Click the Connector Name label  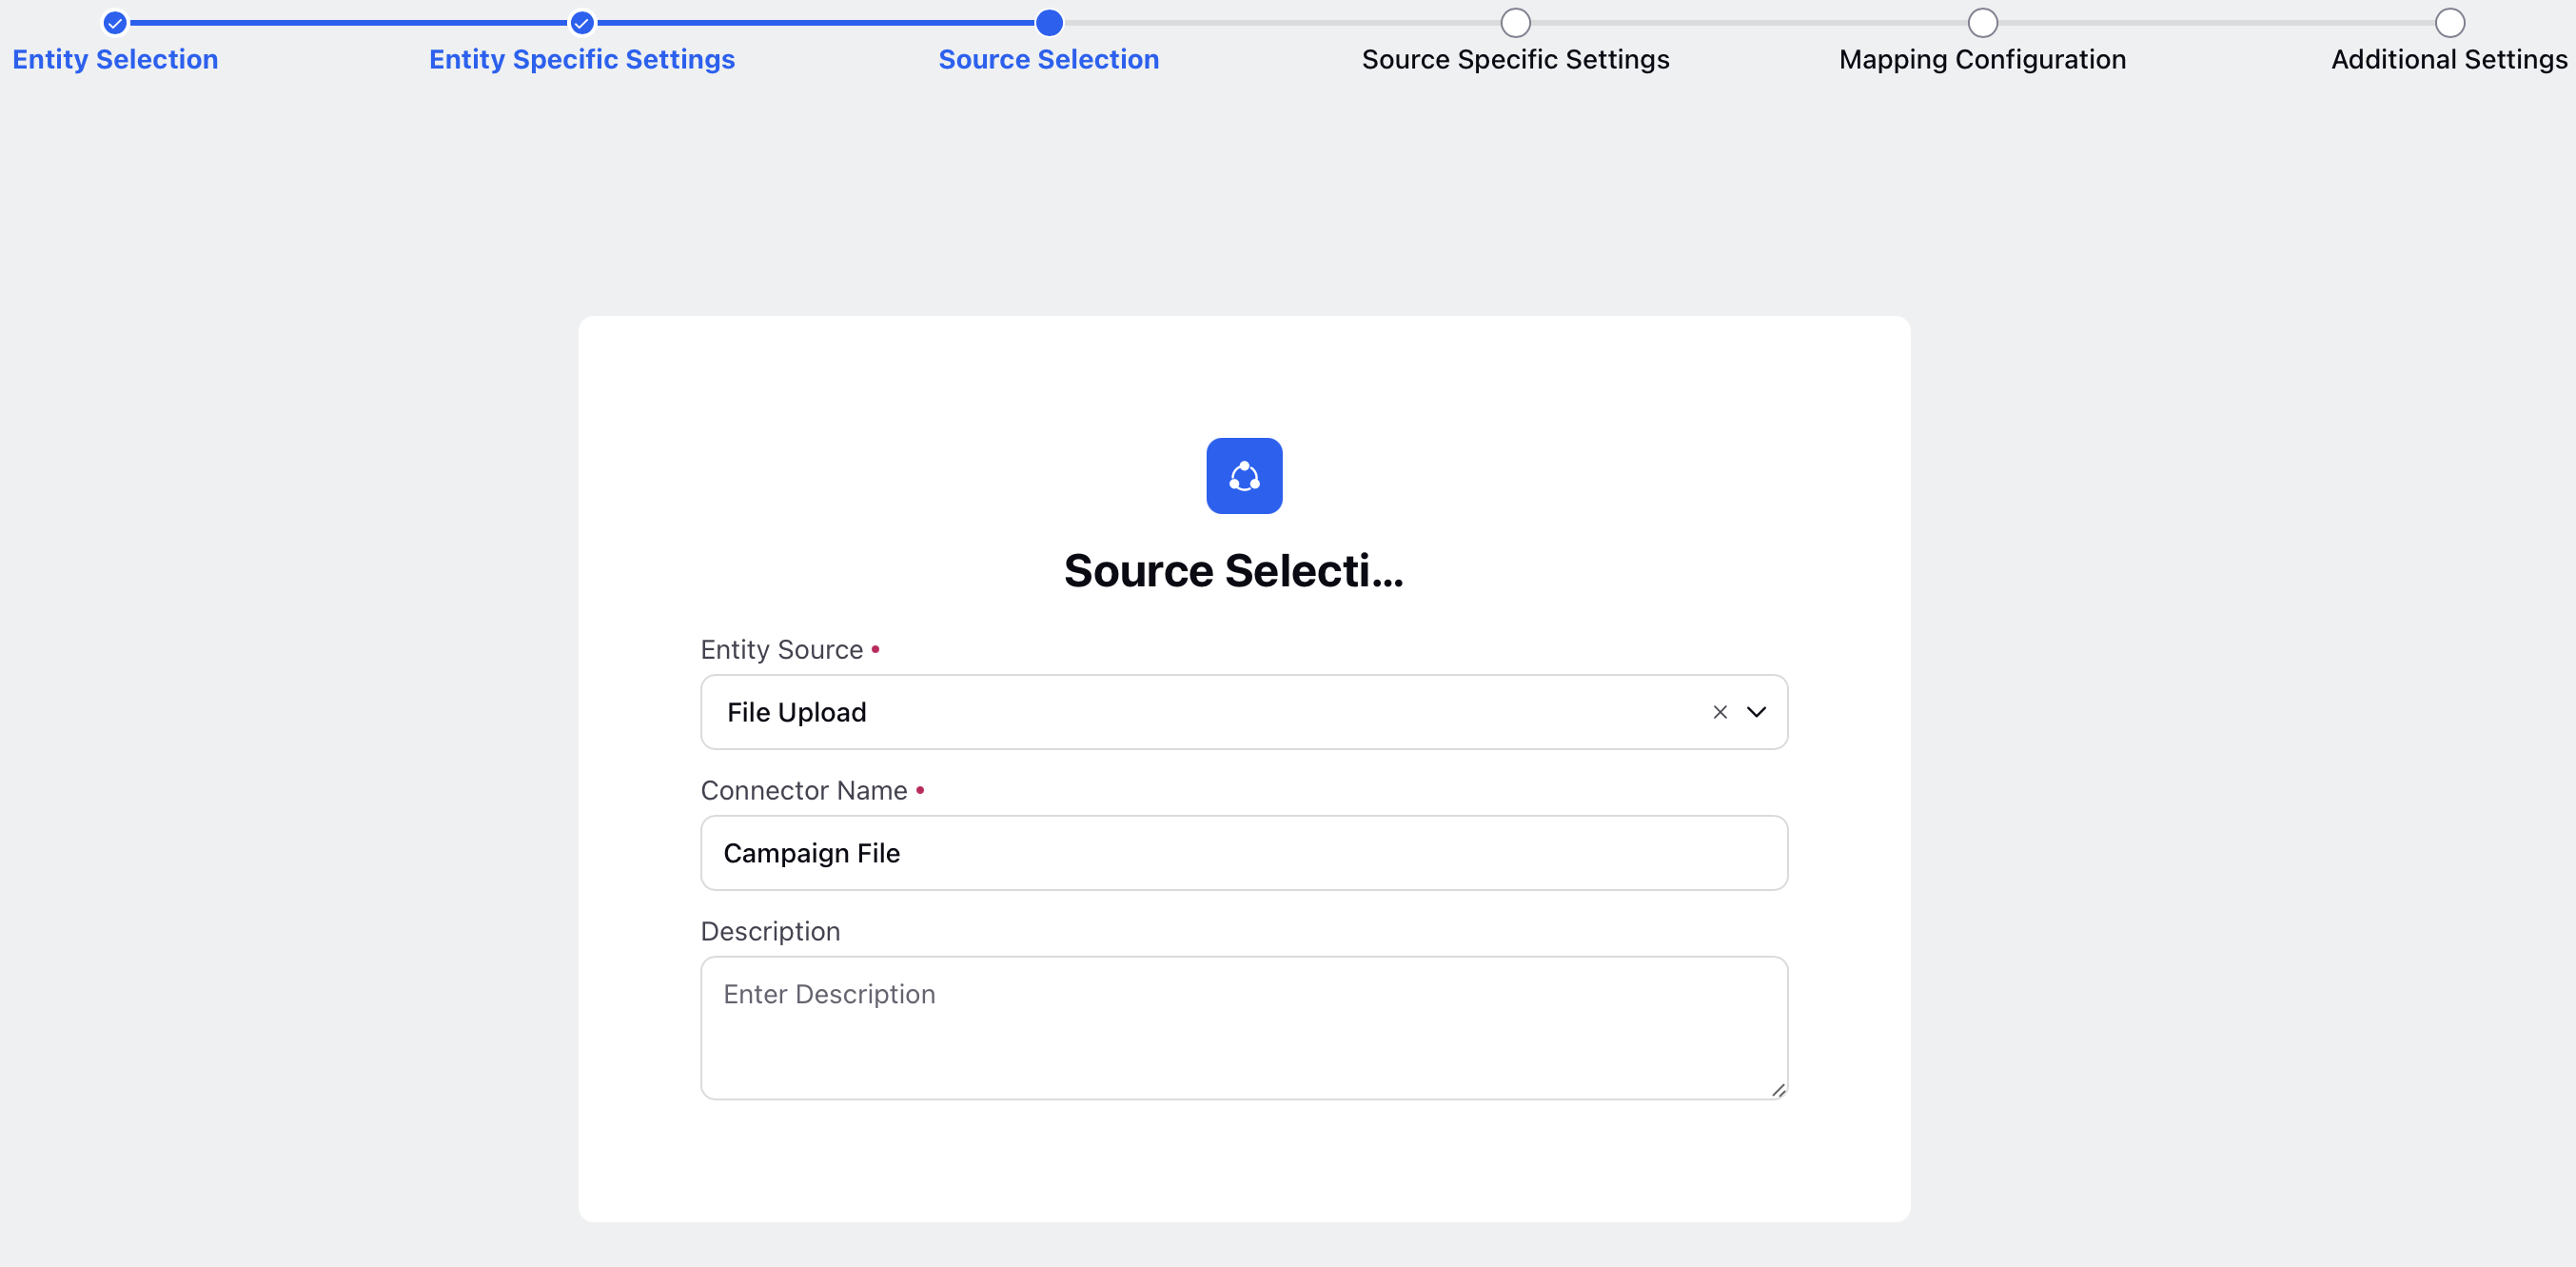pyautogui.click(x=804, y=791)
